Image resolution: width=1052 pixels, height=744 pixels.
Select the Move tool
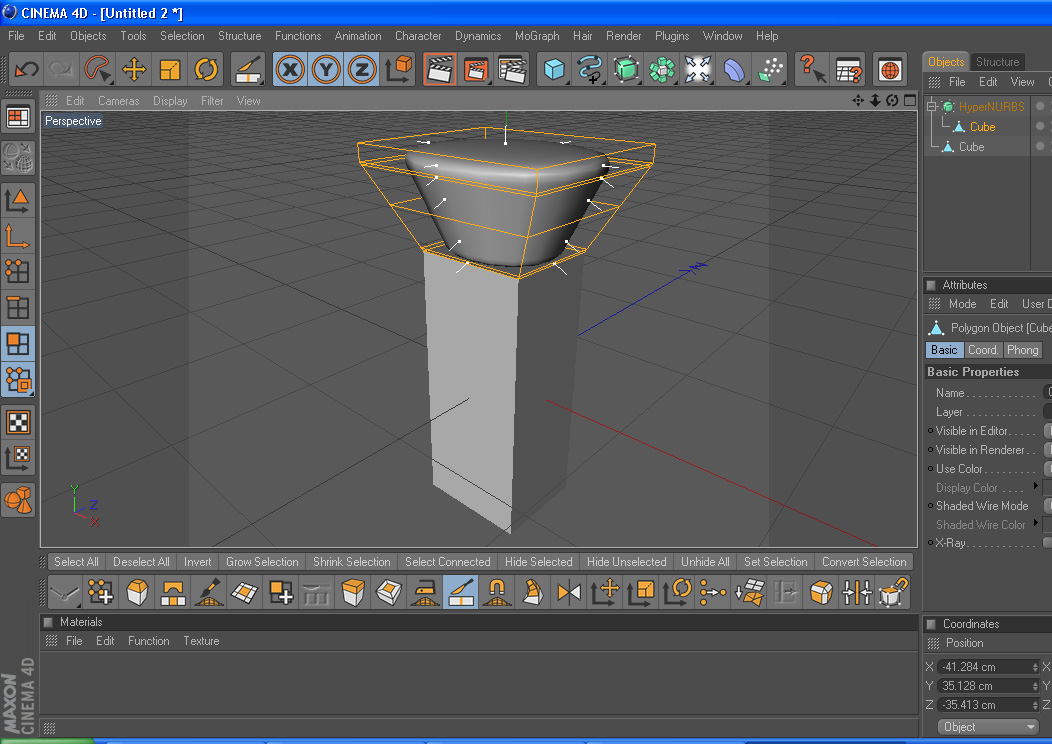click(x=134, y=69)
